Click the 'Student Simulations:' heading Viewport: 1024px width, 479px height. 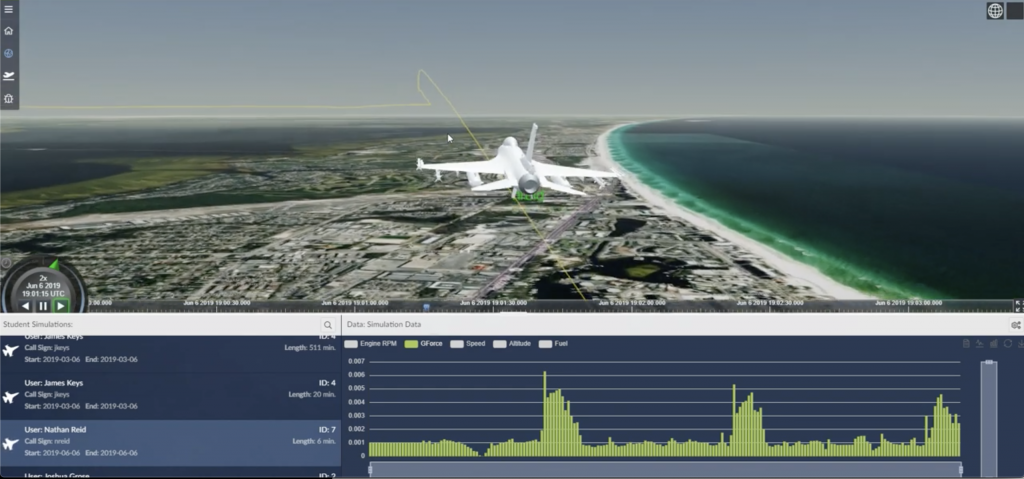[38, 325]
